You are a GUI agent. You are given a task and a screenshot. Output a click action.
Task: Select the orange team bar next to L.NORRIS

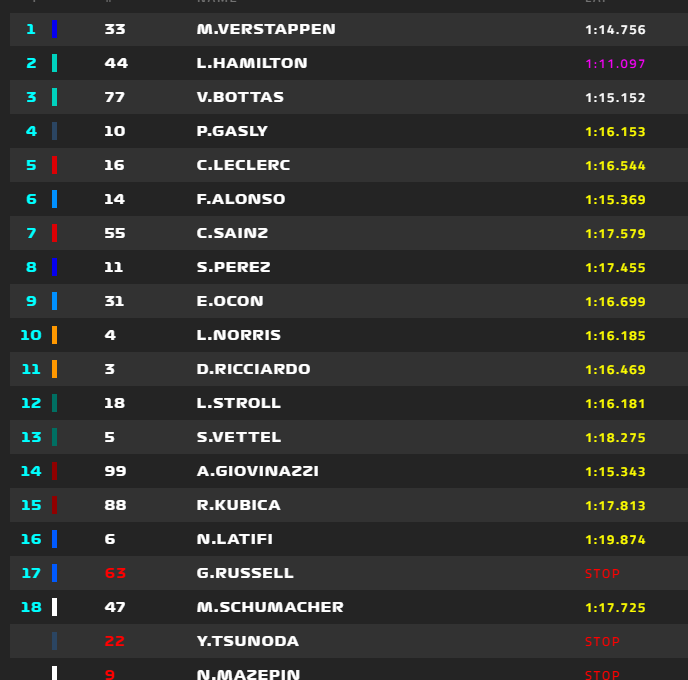[55, 335]
